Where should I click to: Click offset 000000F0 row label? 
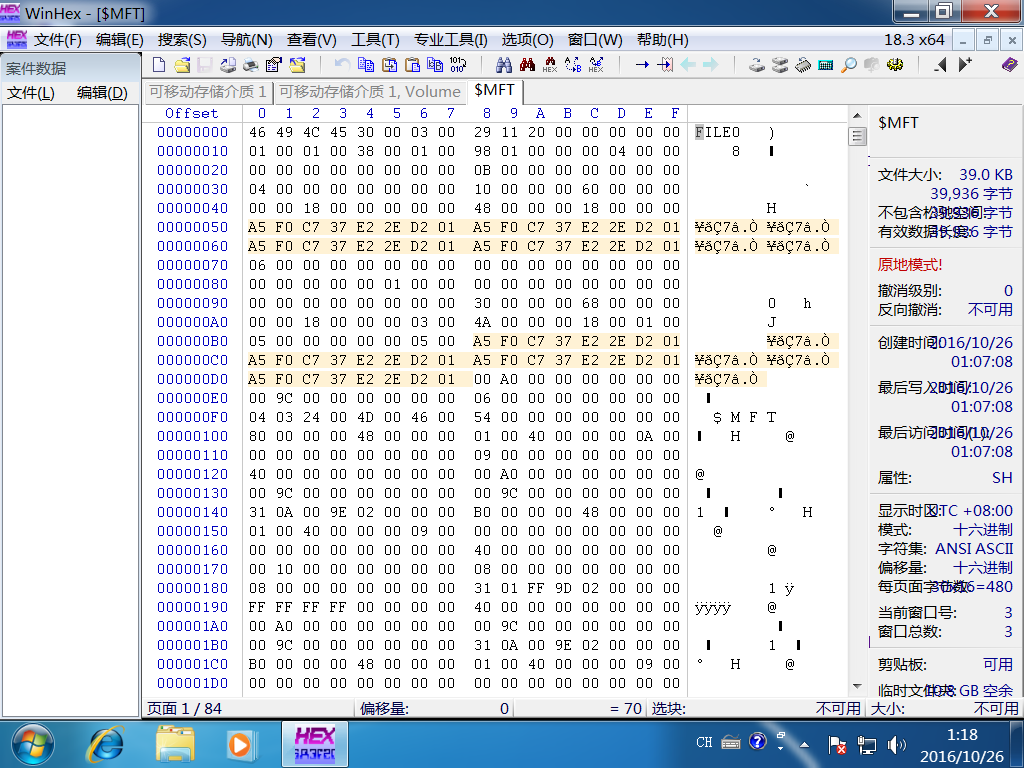193,417
